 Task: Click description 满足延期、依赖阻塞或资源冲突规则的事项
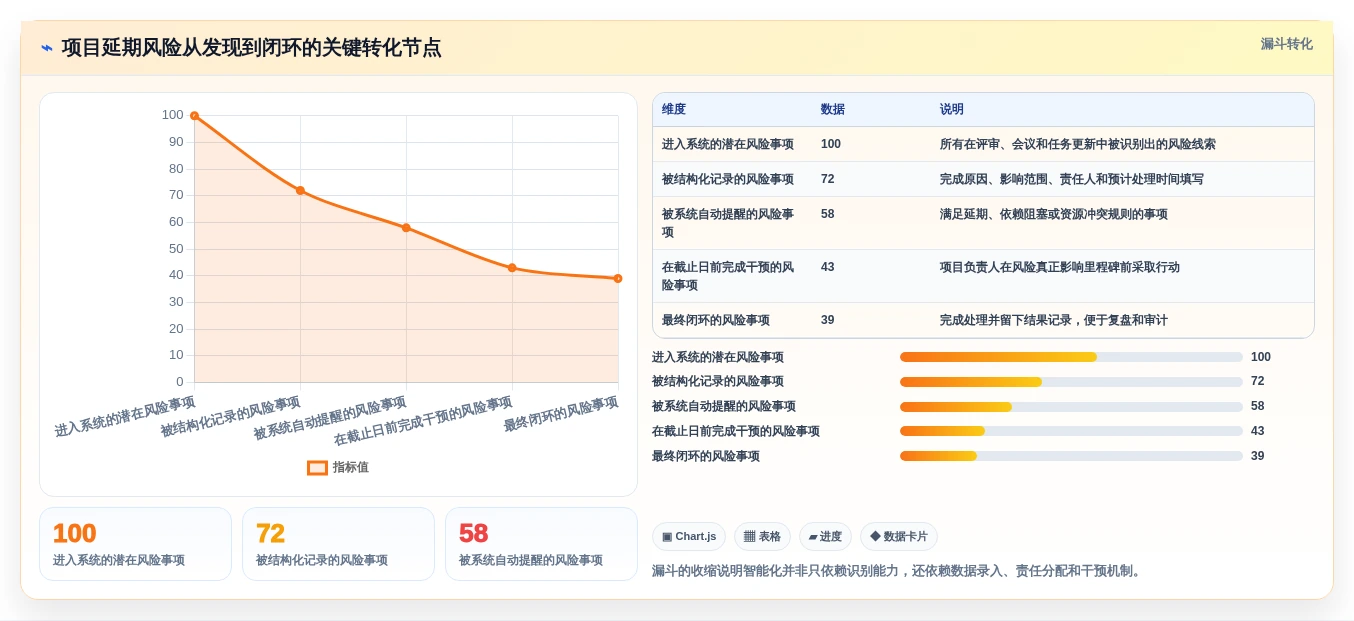[x=1054, y=214]
